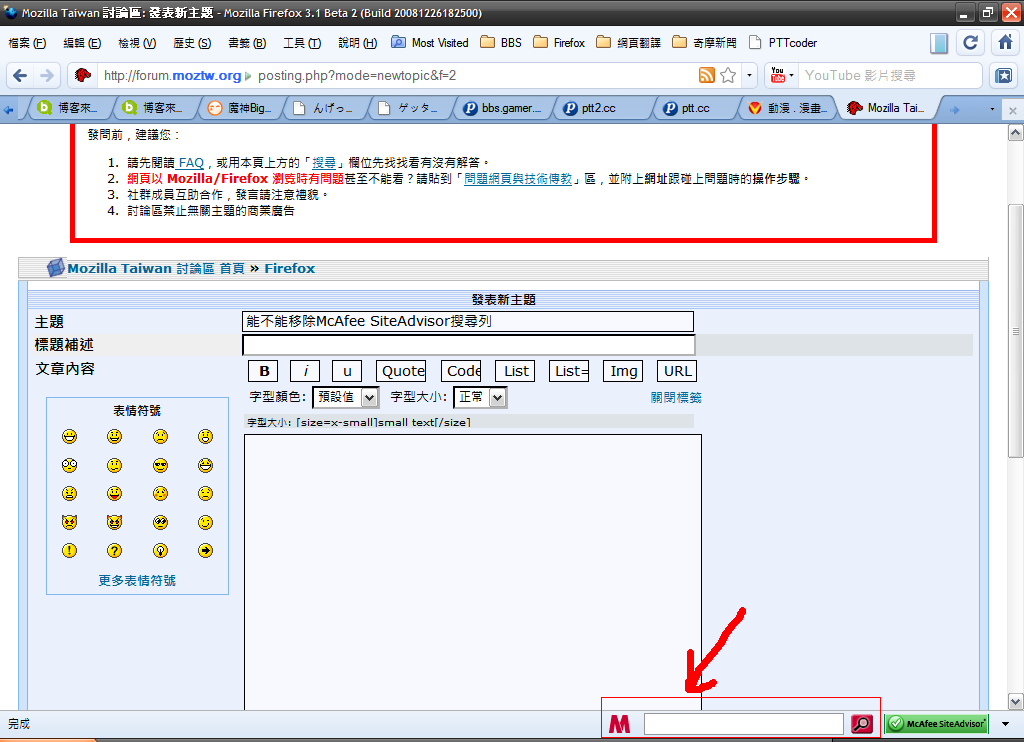The height and width of the screenshot is (742, 1024).
Task: Click the URL BBCode button
Action: click(x=677, y=371)
